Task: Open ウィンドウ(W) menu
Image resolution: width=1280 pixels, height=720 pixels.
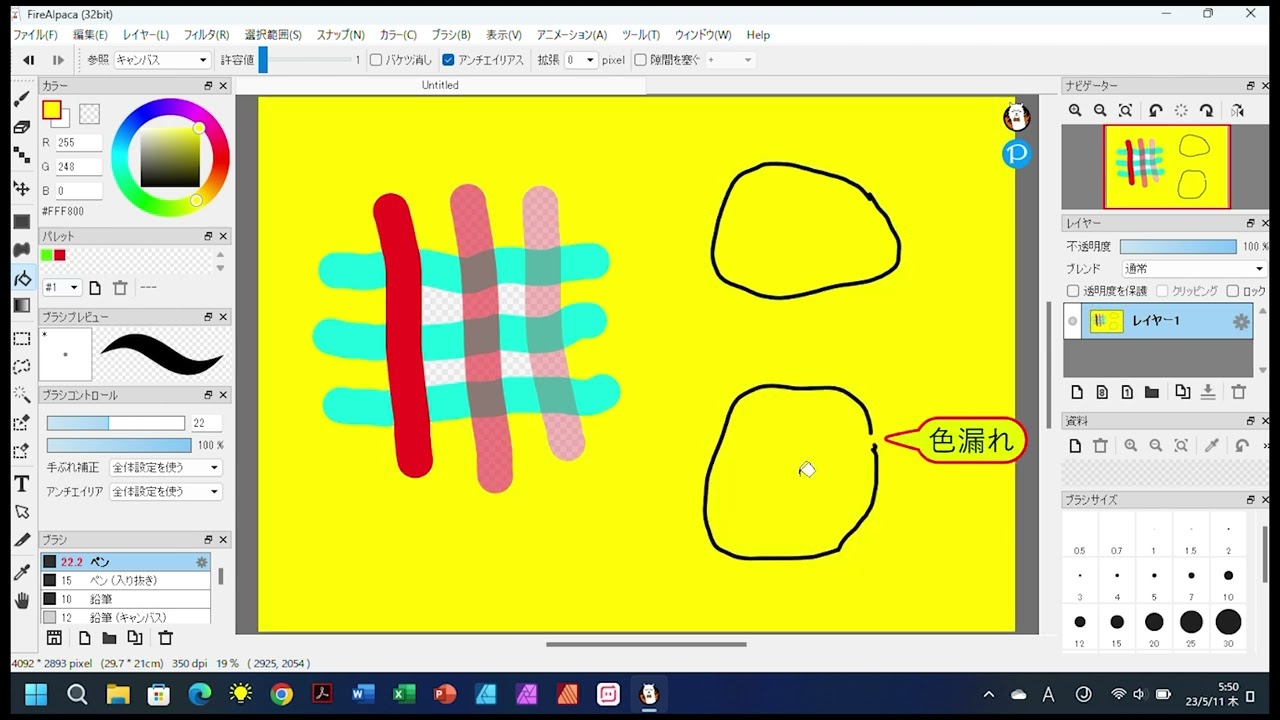Action: 702,35
